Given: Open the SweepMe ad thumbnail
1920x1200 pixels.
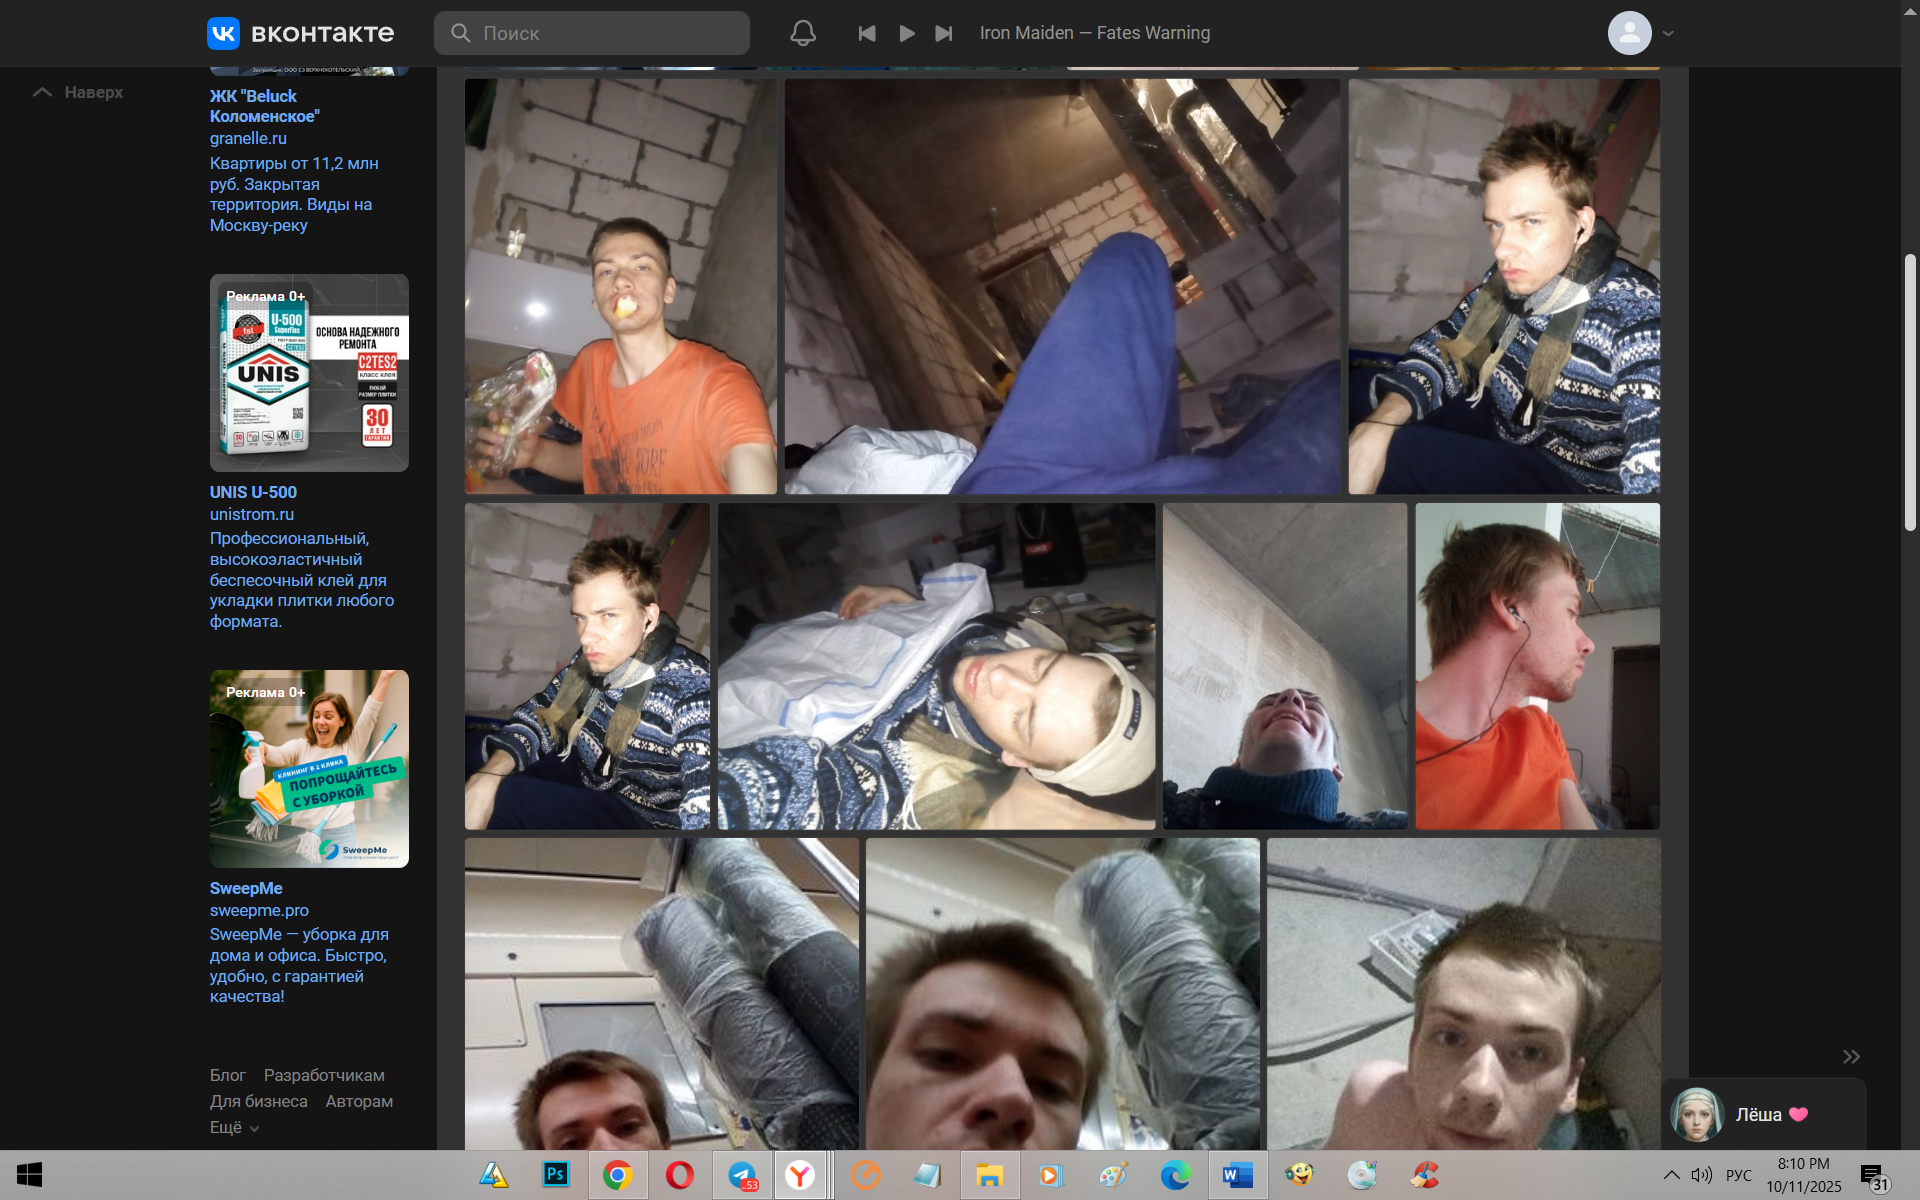Looking at the screenshot, I should (309, 768).
